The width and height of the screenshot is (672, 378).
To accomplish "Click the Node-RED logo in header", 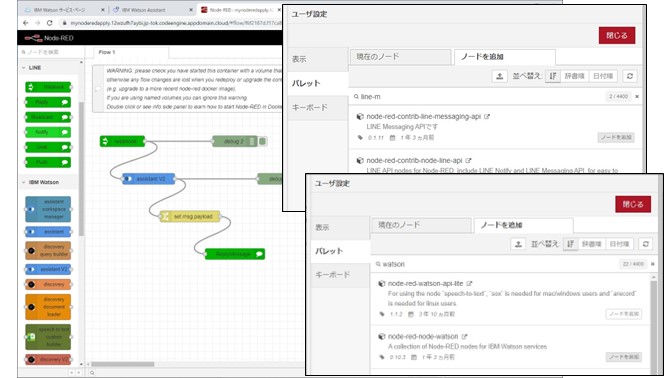I will tap(49, 38).
